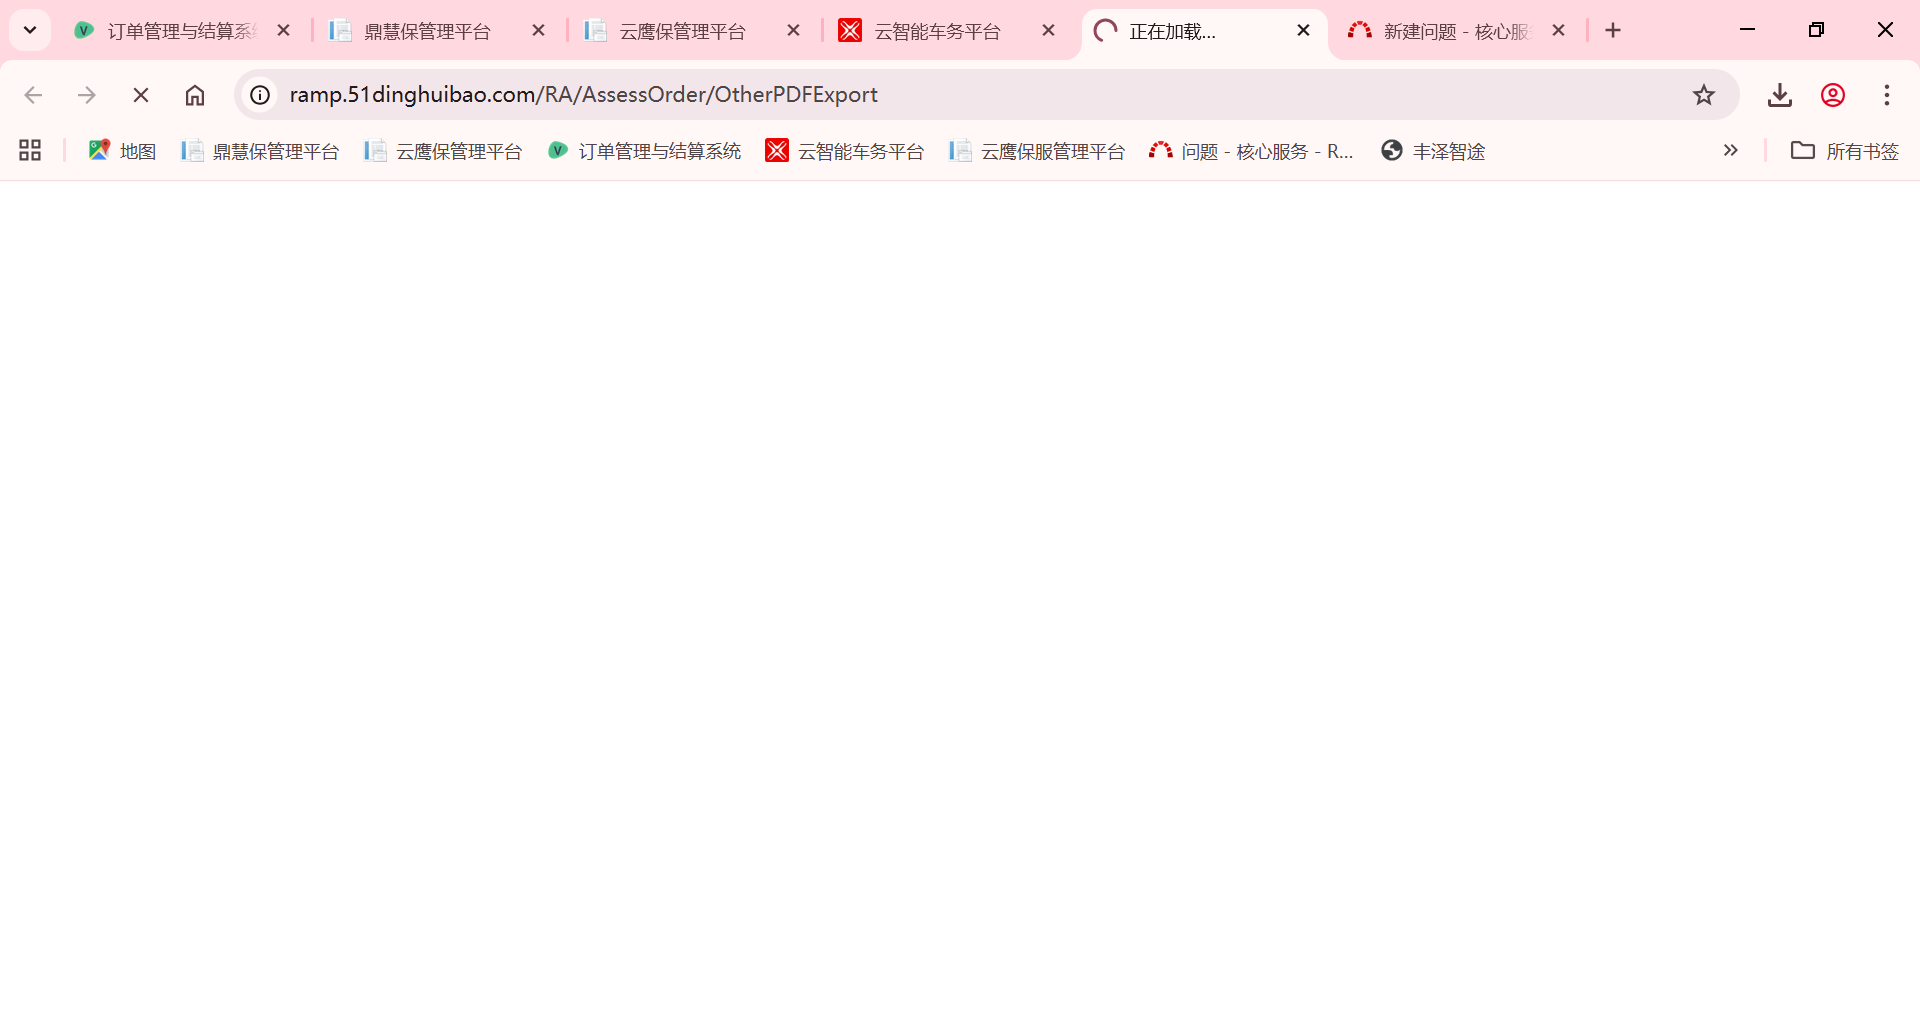Open a new tab with plus button
Image resolution: width=1920 pixels, height=1020 pixels.
[1613, 31]
